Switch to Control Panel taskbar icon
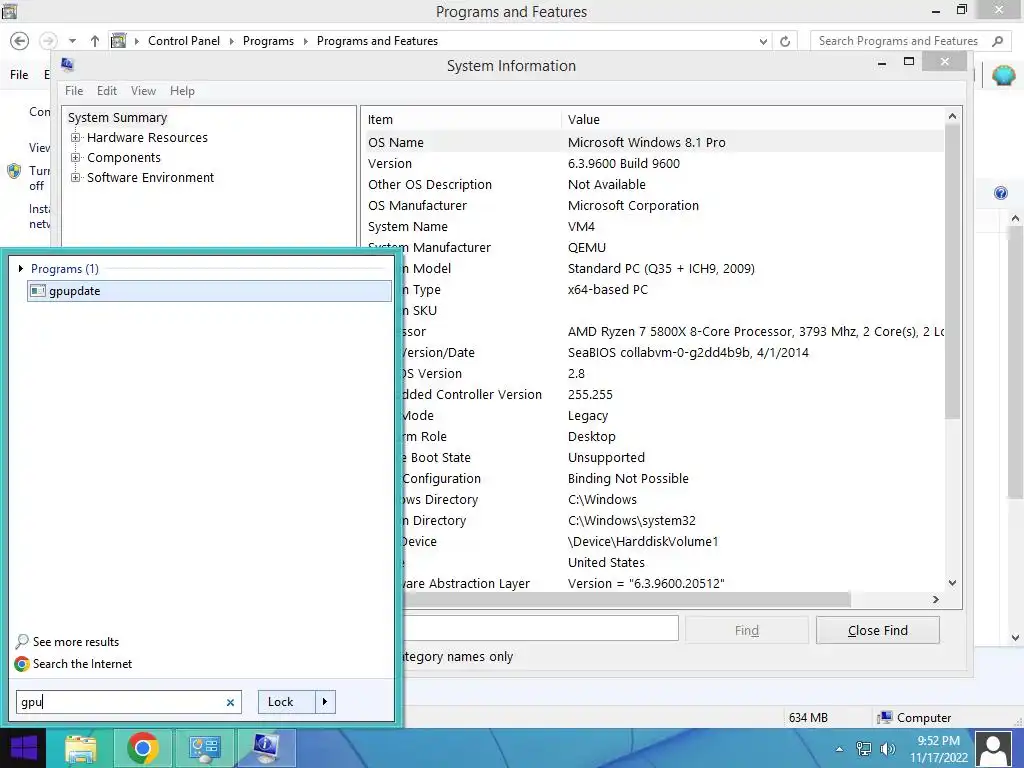Viewport: 1024px width, 768px height. tap(204, 748)
